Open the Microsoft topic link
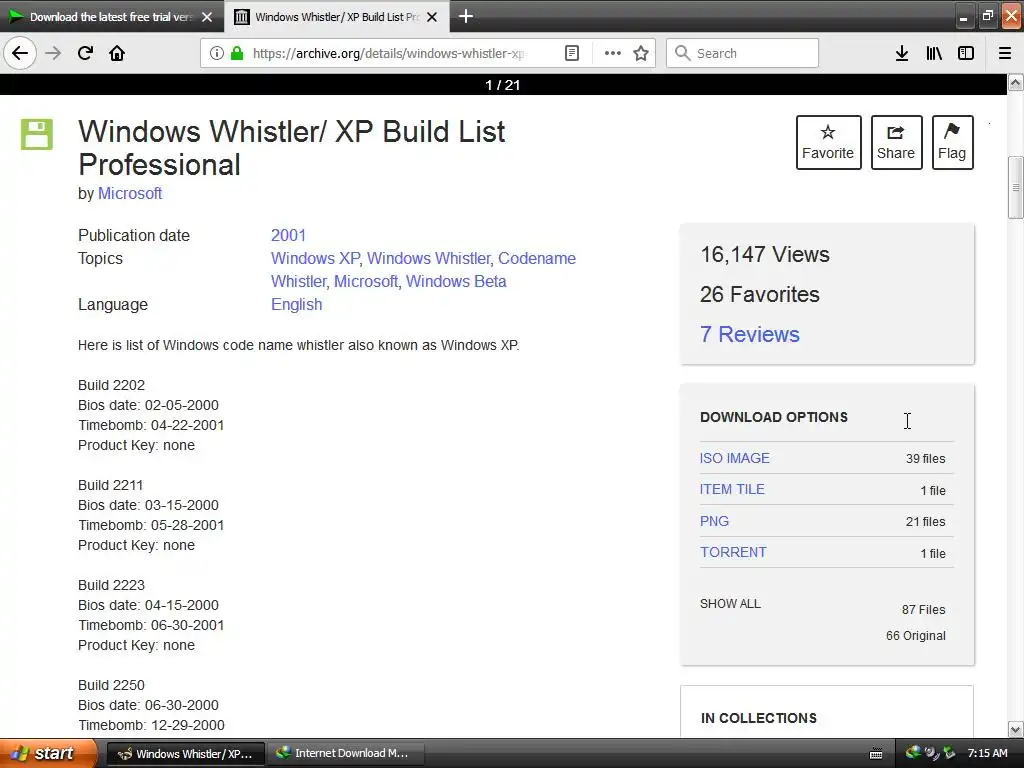This screenshot has width=1024, height=768. pos(366,281)
